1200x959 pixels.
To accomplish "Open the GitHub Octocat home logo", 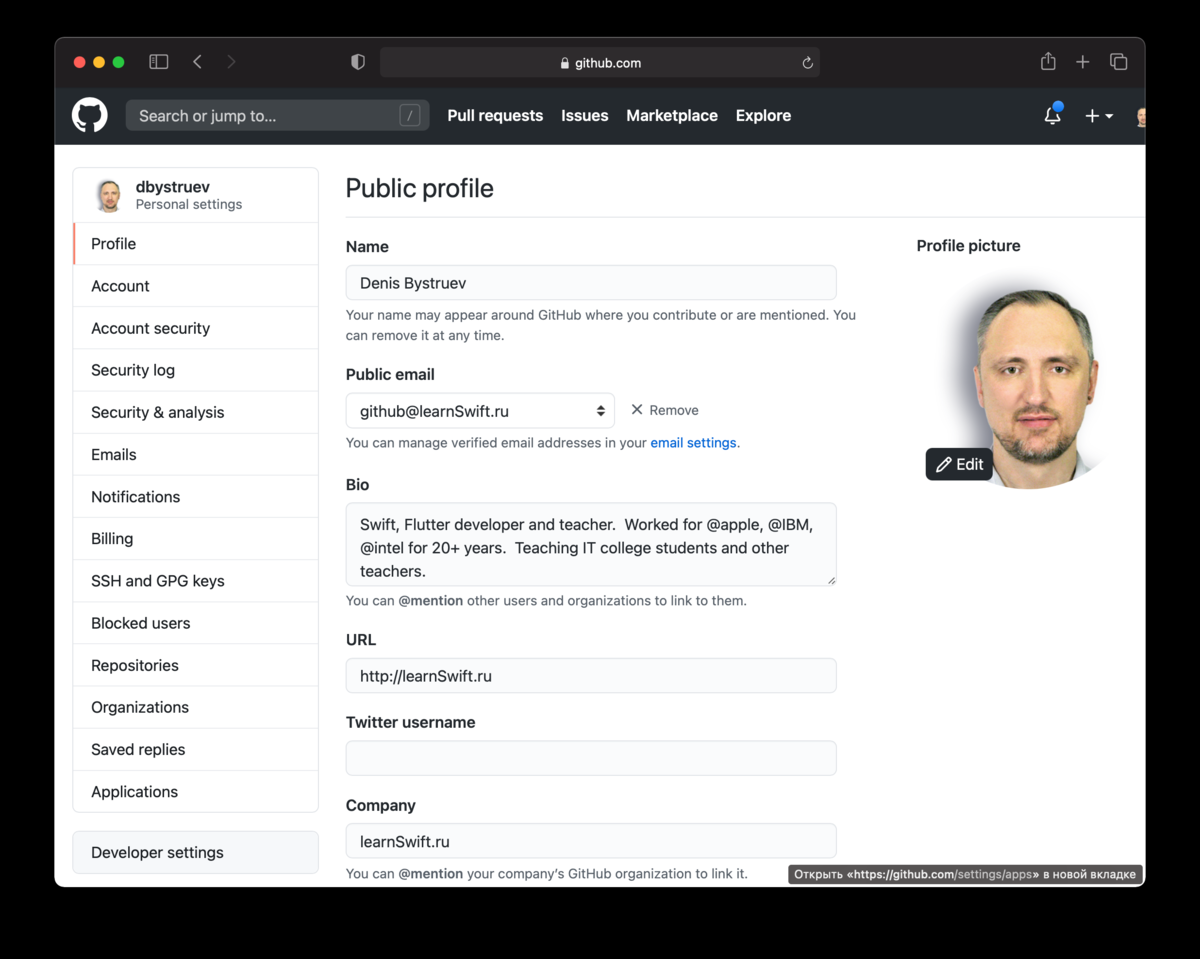I will tap(90, 116).
